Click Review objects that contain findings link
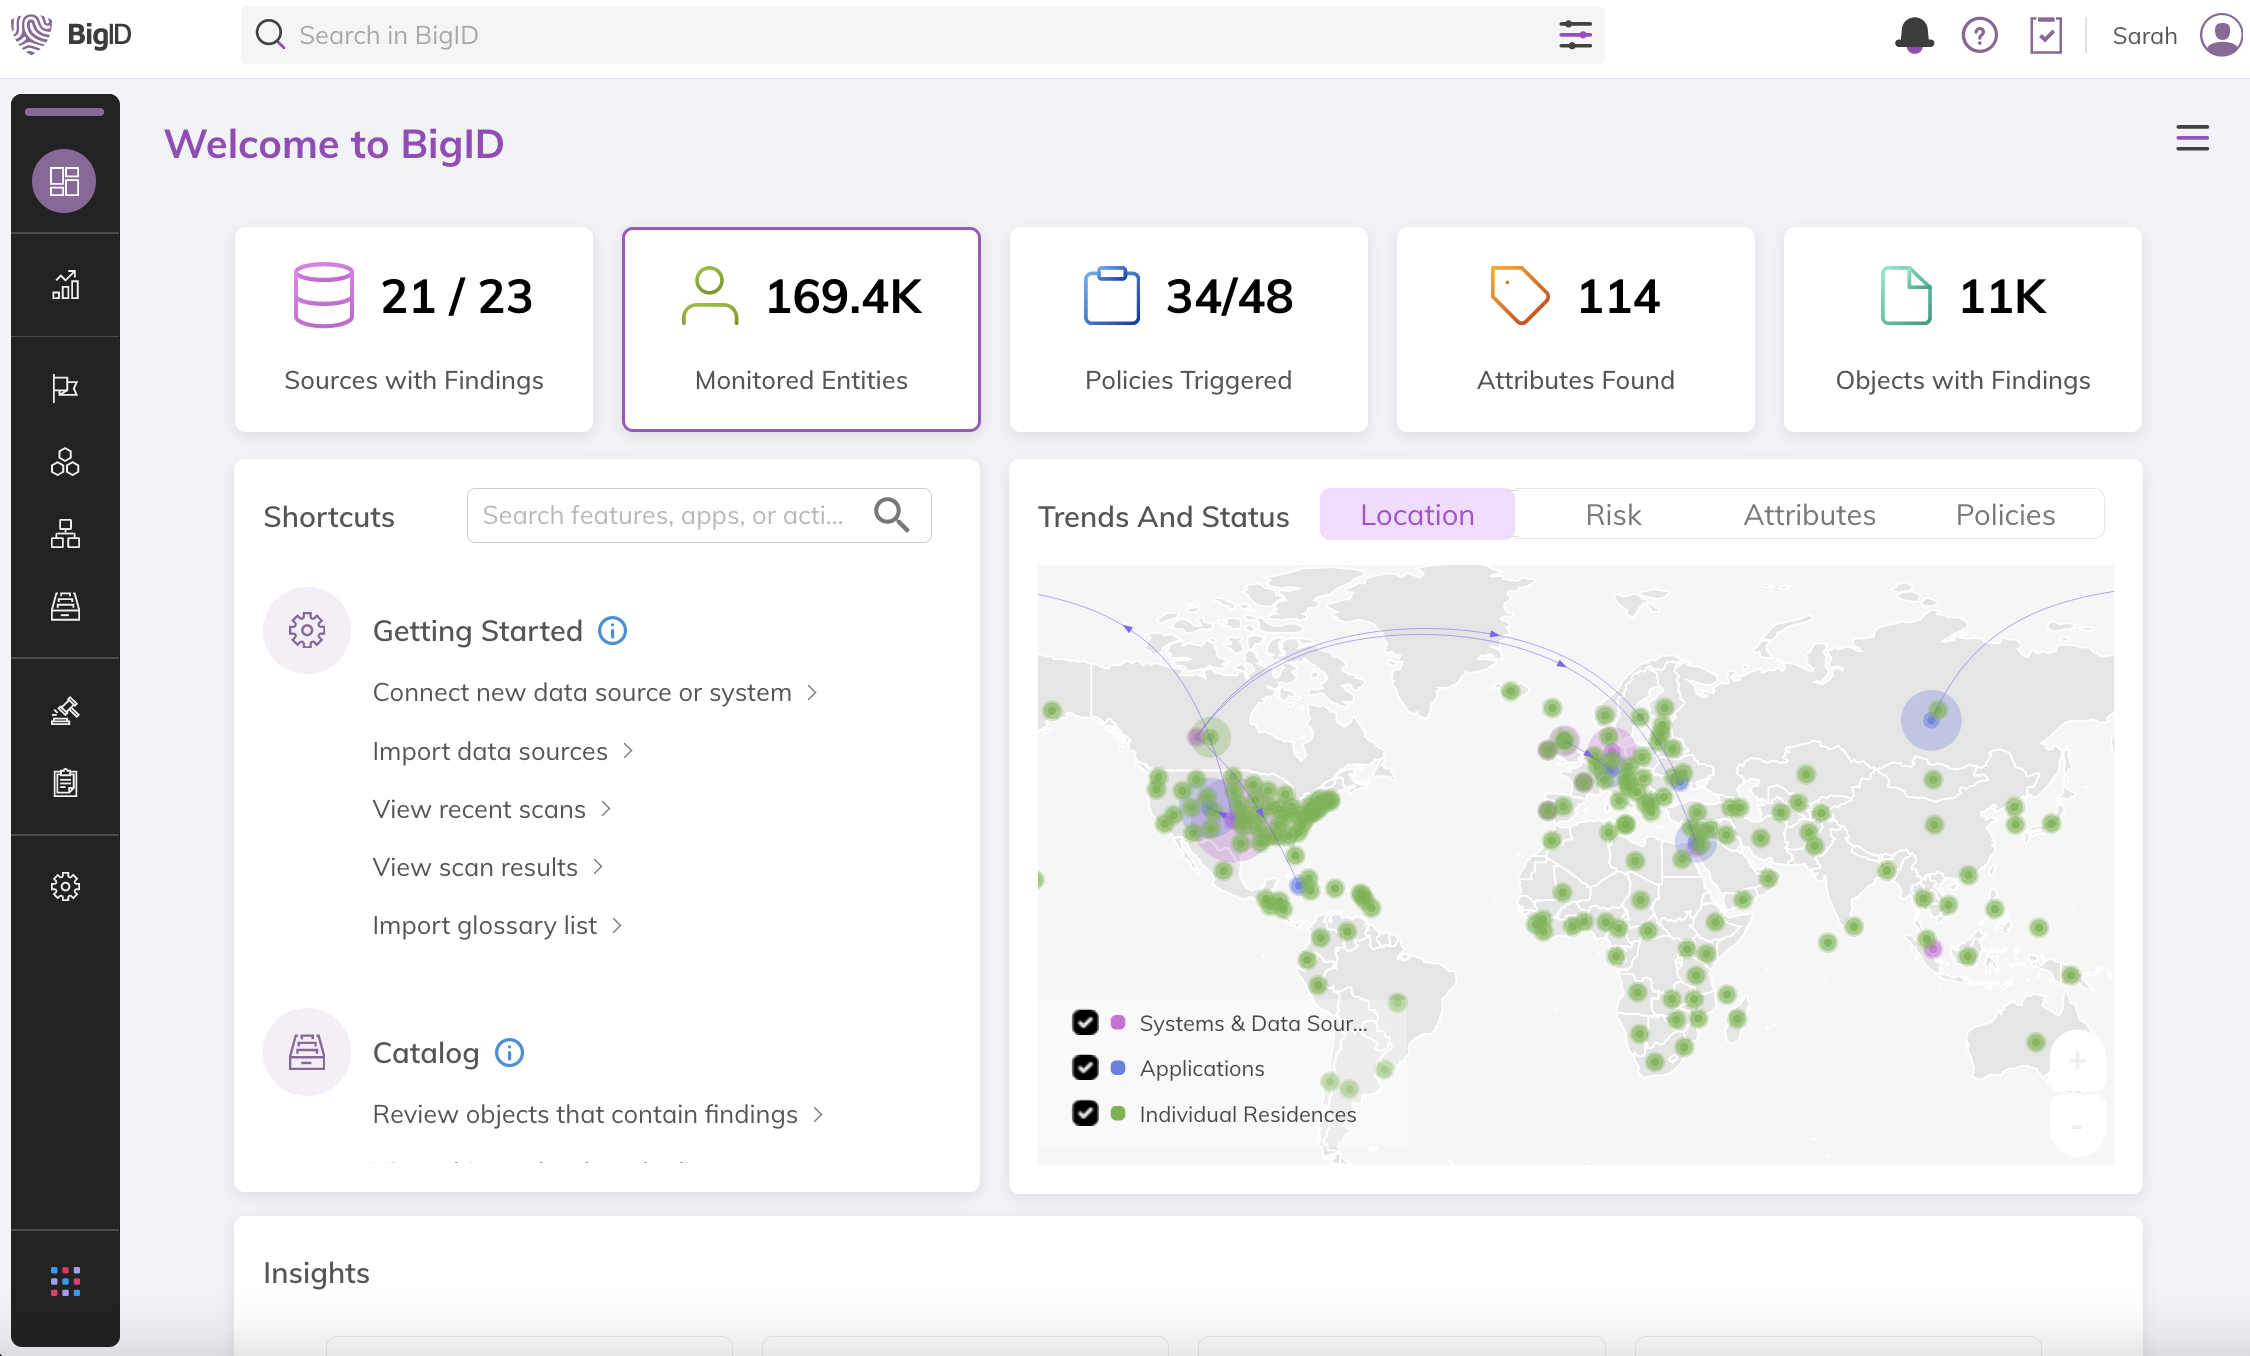The height and width of the screenshot is (1356, 2250). pyautogui.click(x=585, y=1114)
